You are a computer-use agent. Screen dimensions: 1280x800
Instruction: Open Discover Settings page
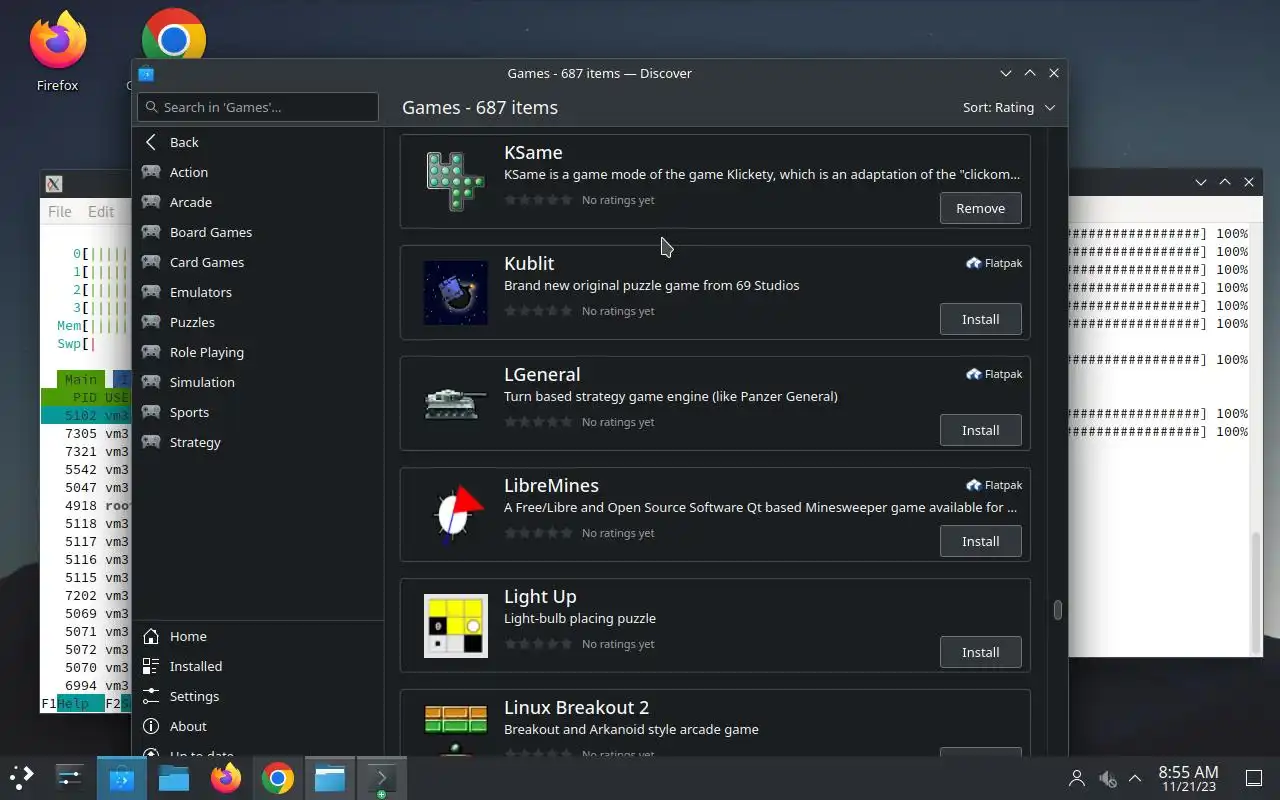tap(257, 696)
